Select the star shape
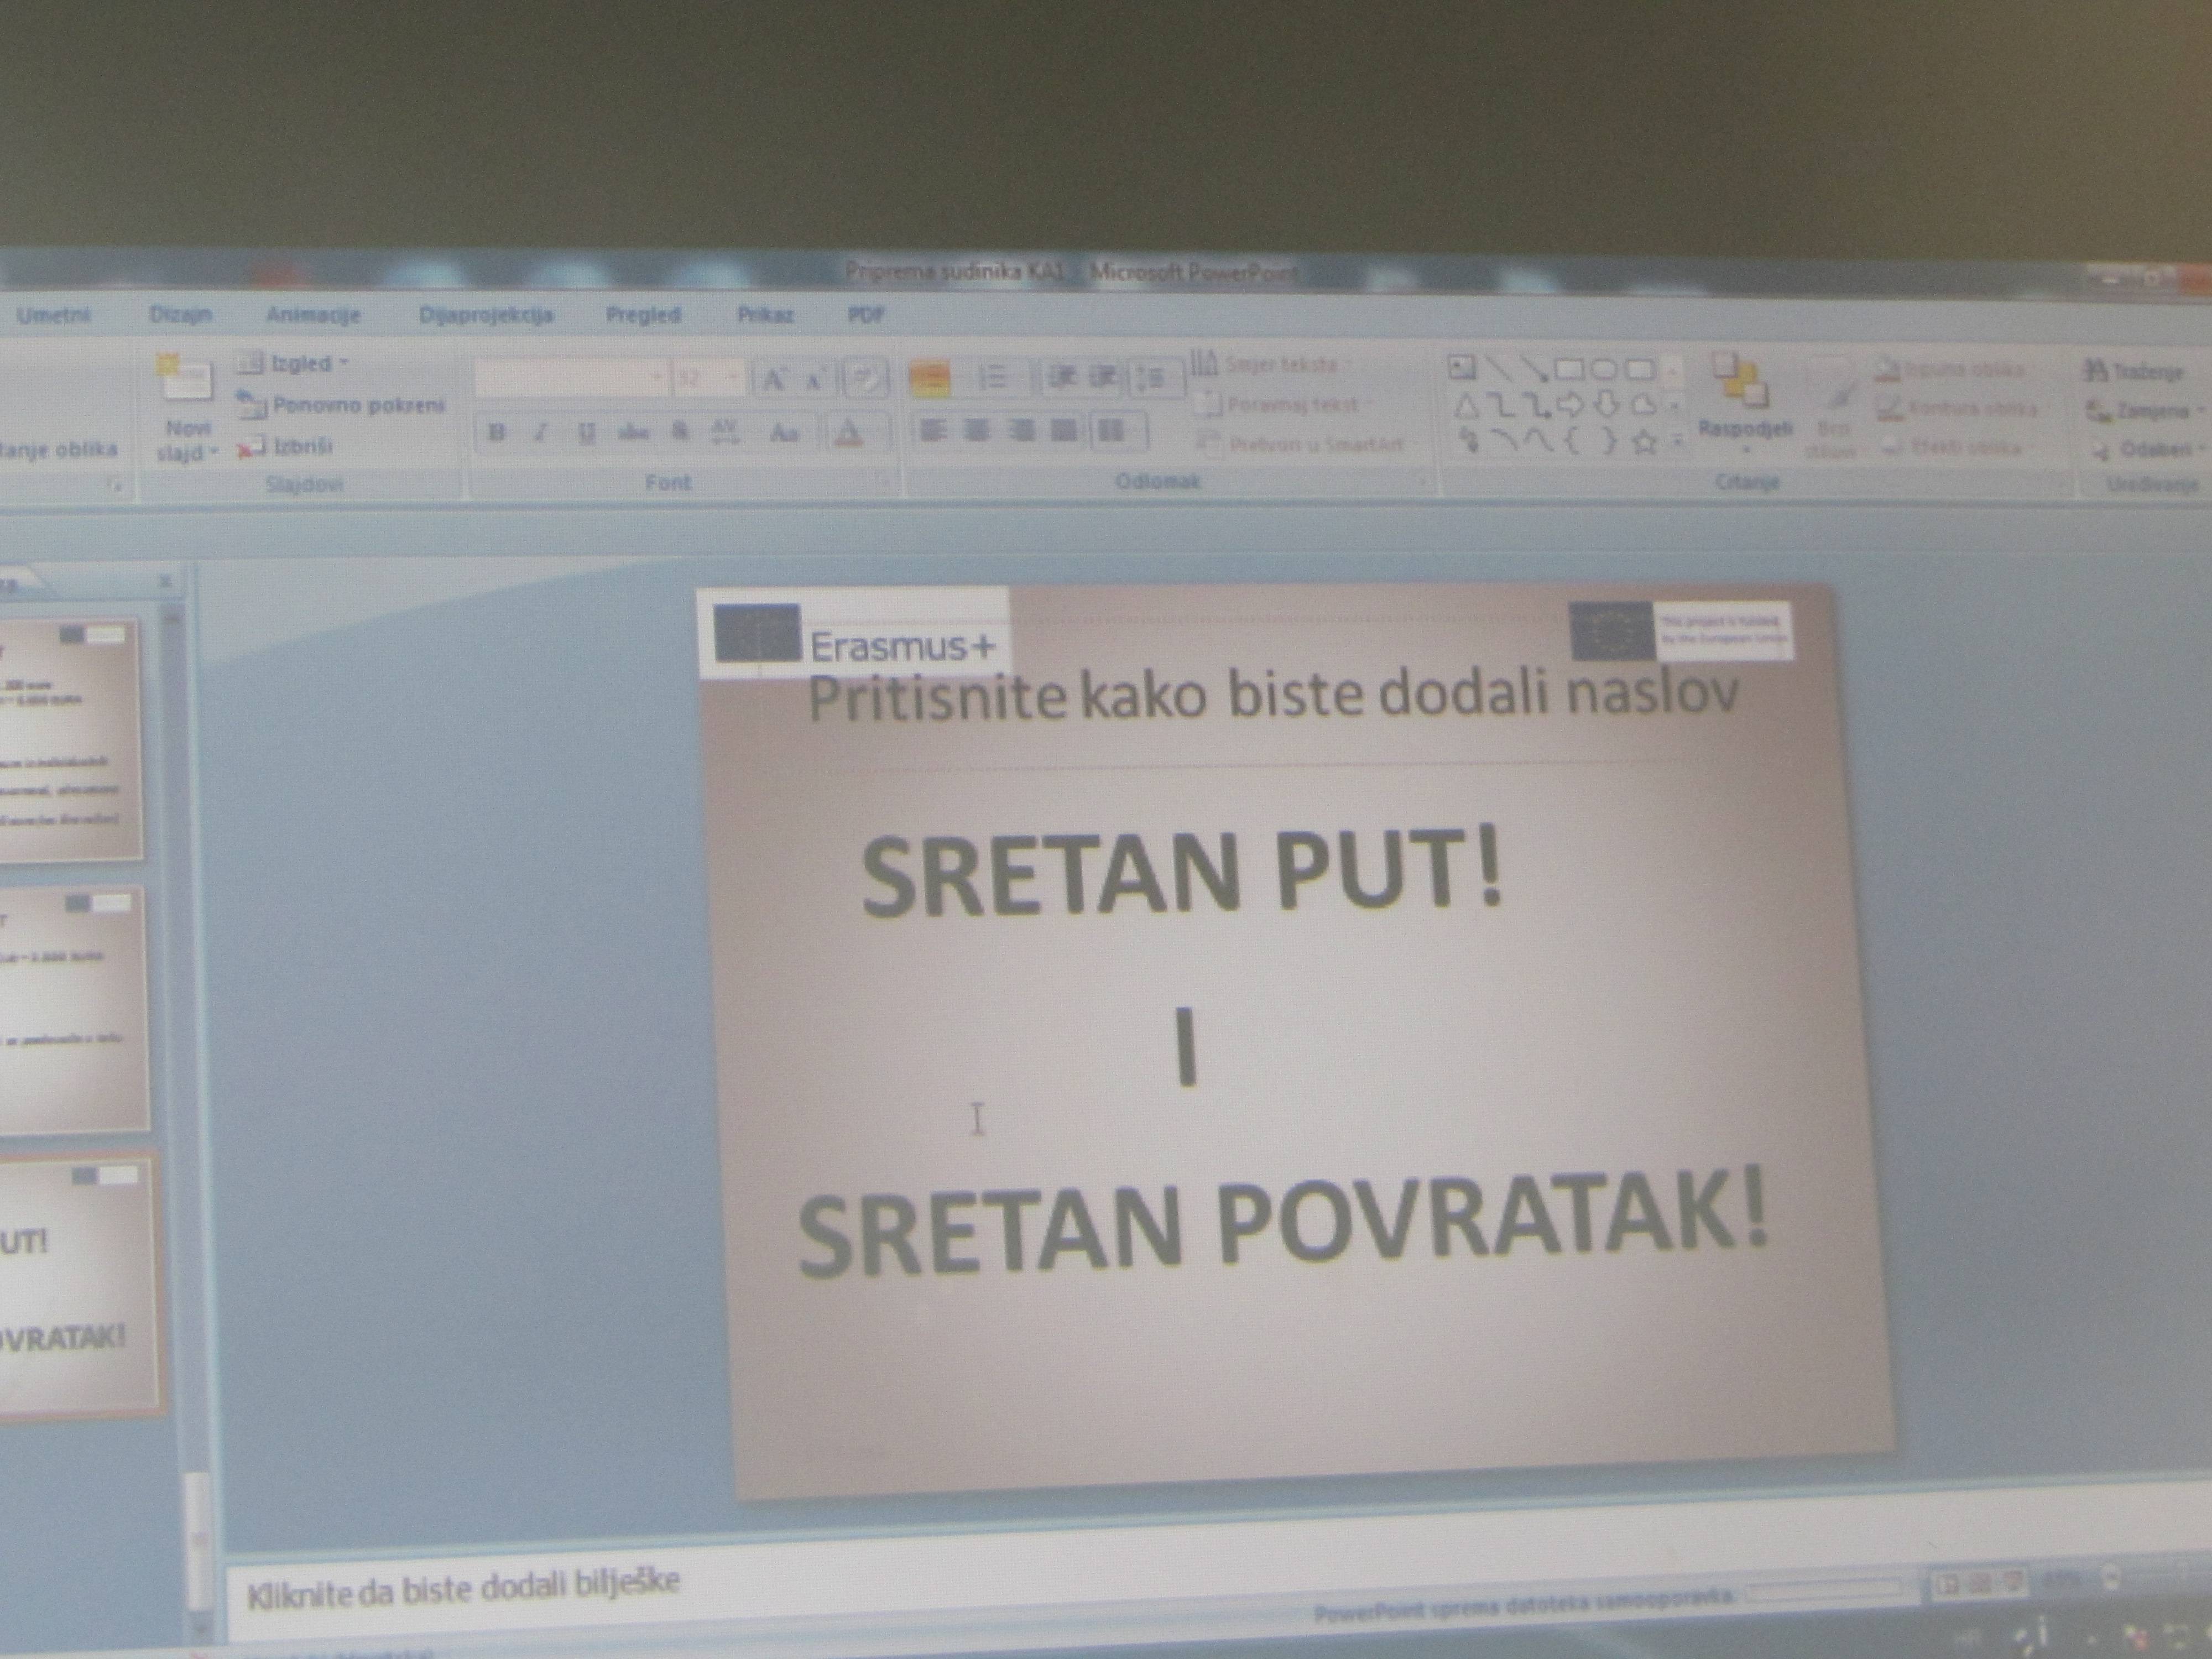Screen dimensions: 2212x1659 coord(1644,442)
